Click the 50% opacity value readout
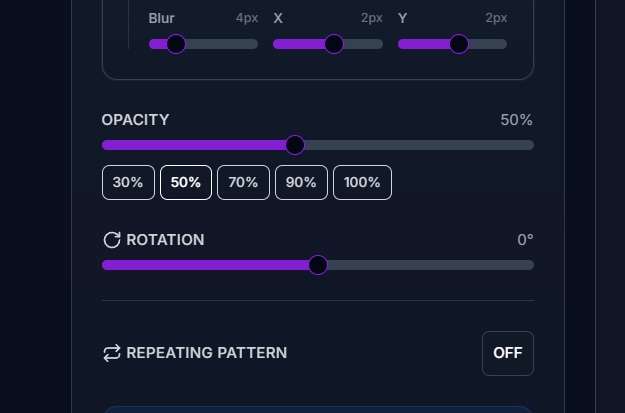This screenshot has height=413, width=625. coord(516,120)
